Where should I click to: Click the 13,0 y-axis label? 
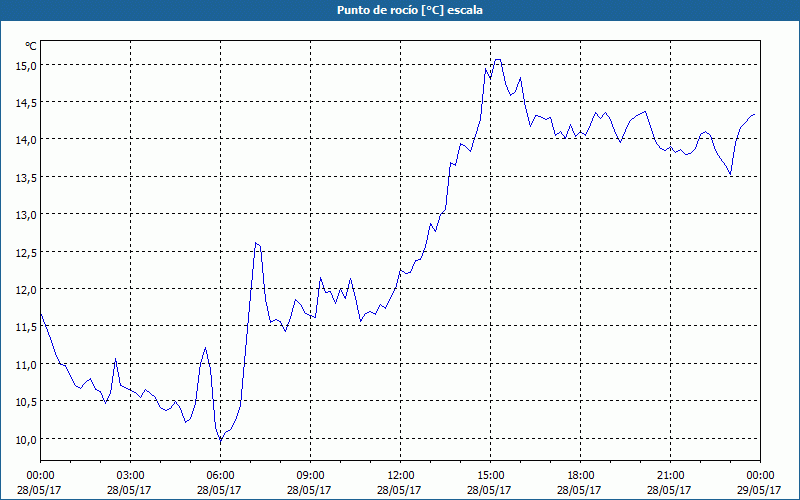point(27,215)
